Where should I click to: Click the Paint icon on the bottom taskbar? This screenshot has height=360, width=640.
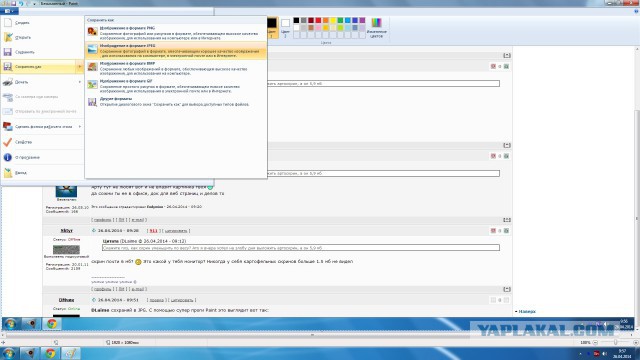(71, 353)
